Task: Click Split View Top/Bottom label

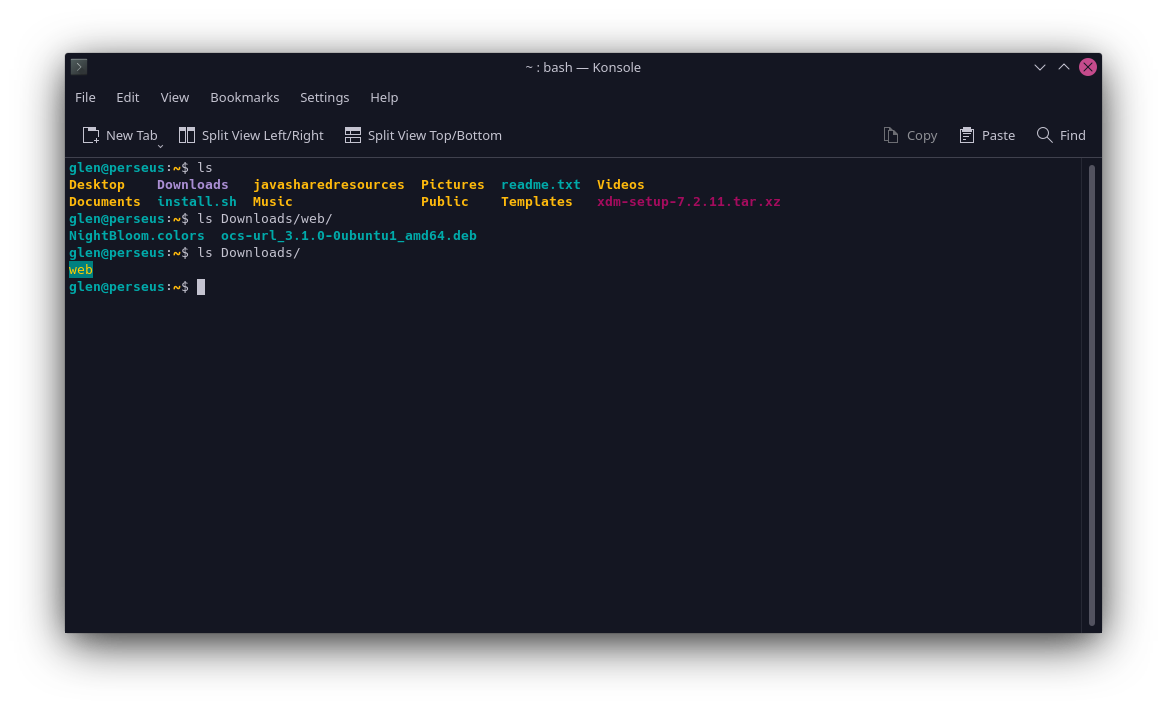Action: pyautogui.click(x=435, y=135)
